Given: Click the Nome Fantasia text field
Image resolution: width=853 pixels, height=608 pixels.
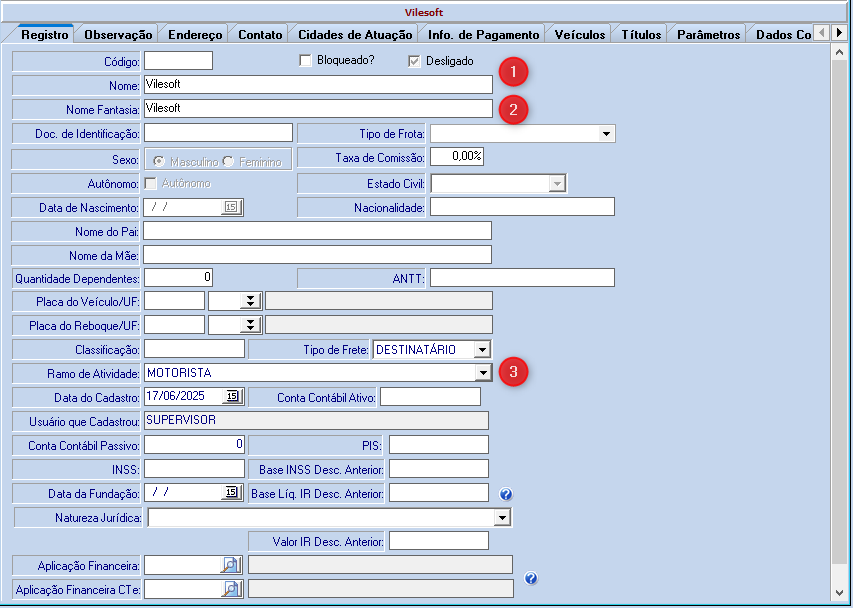Looking at the screenshot, I should coord(318,108).
